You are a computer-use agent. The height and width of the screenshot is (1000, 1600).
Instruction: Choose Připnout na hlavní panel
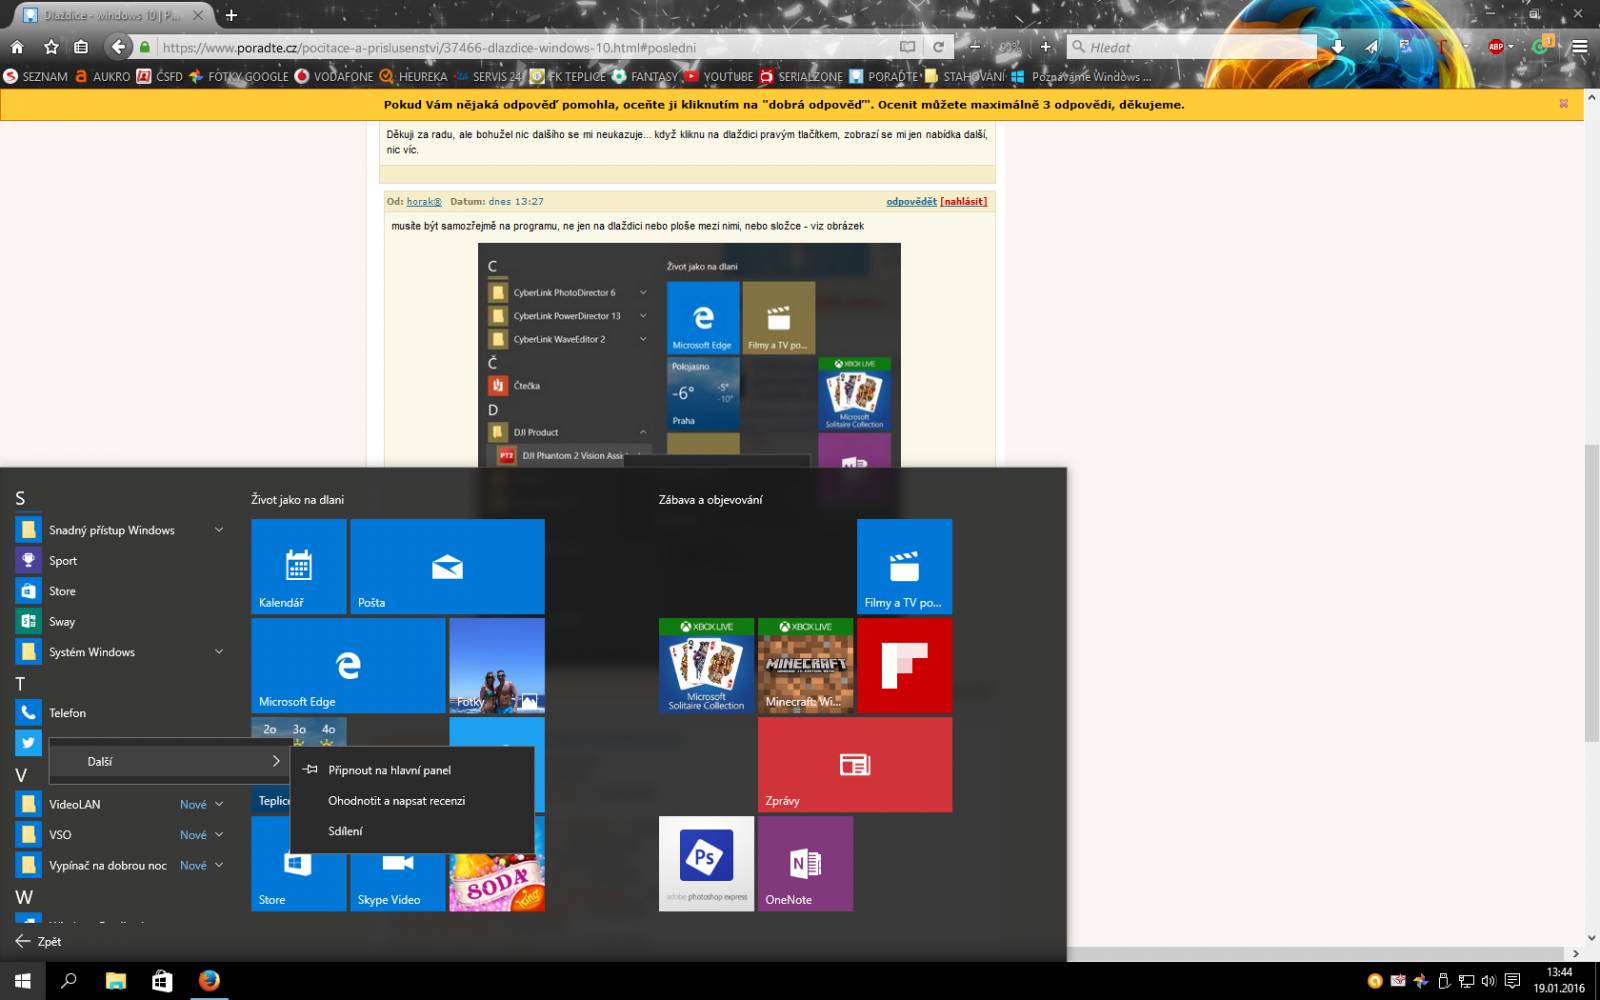click(412, 770)
